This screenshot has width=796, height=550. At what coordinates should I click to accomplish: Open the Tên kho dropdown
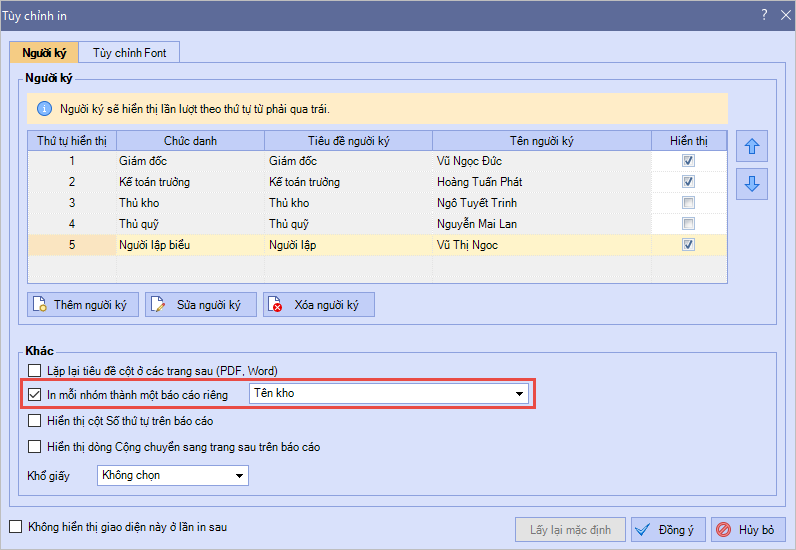(x=519, y=394)
